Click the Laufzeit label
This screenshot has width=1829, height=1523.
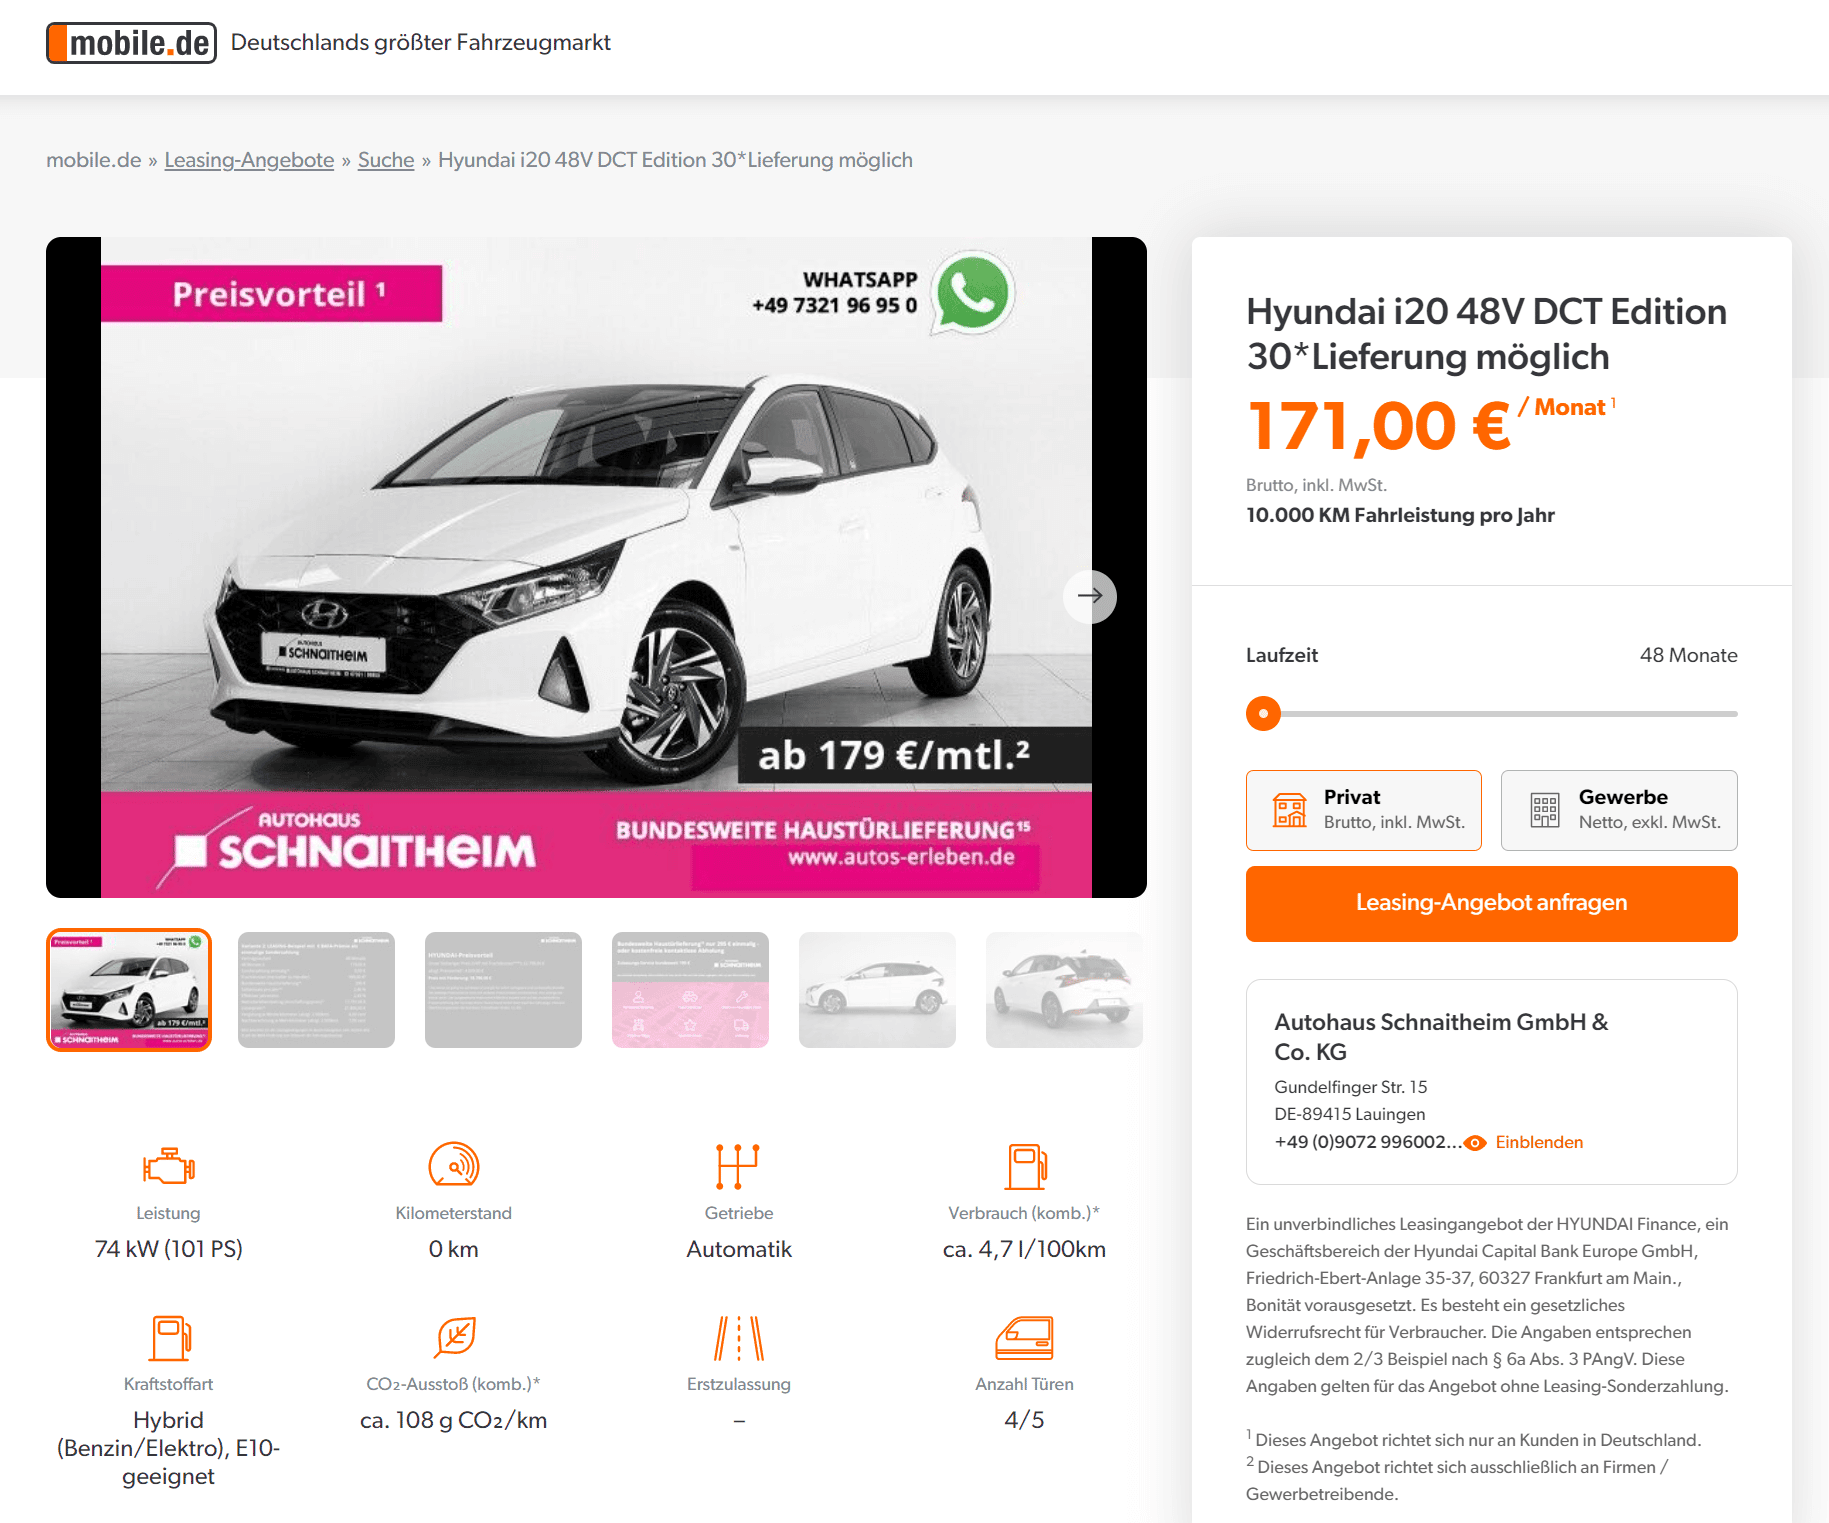point(1282,655)
